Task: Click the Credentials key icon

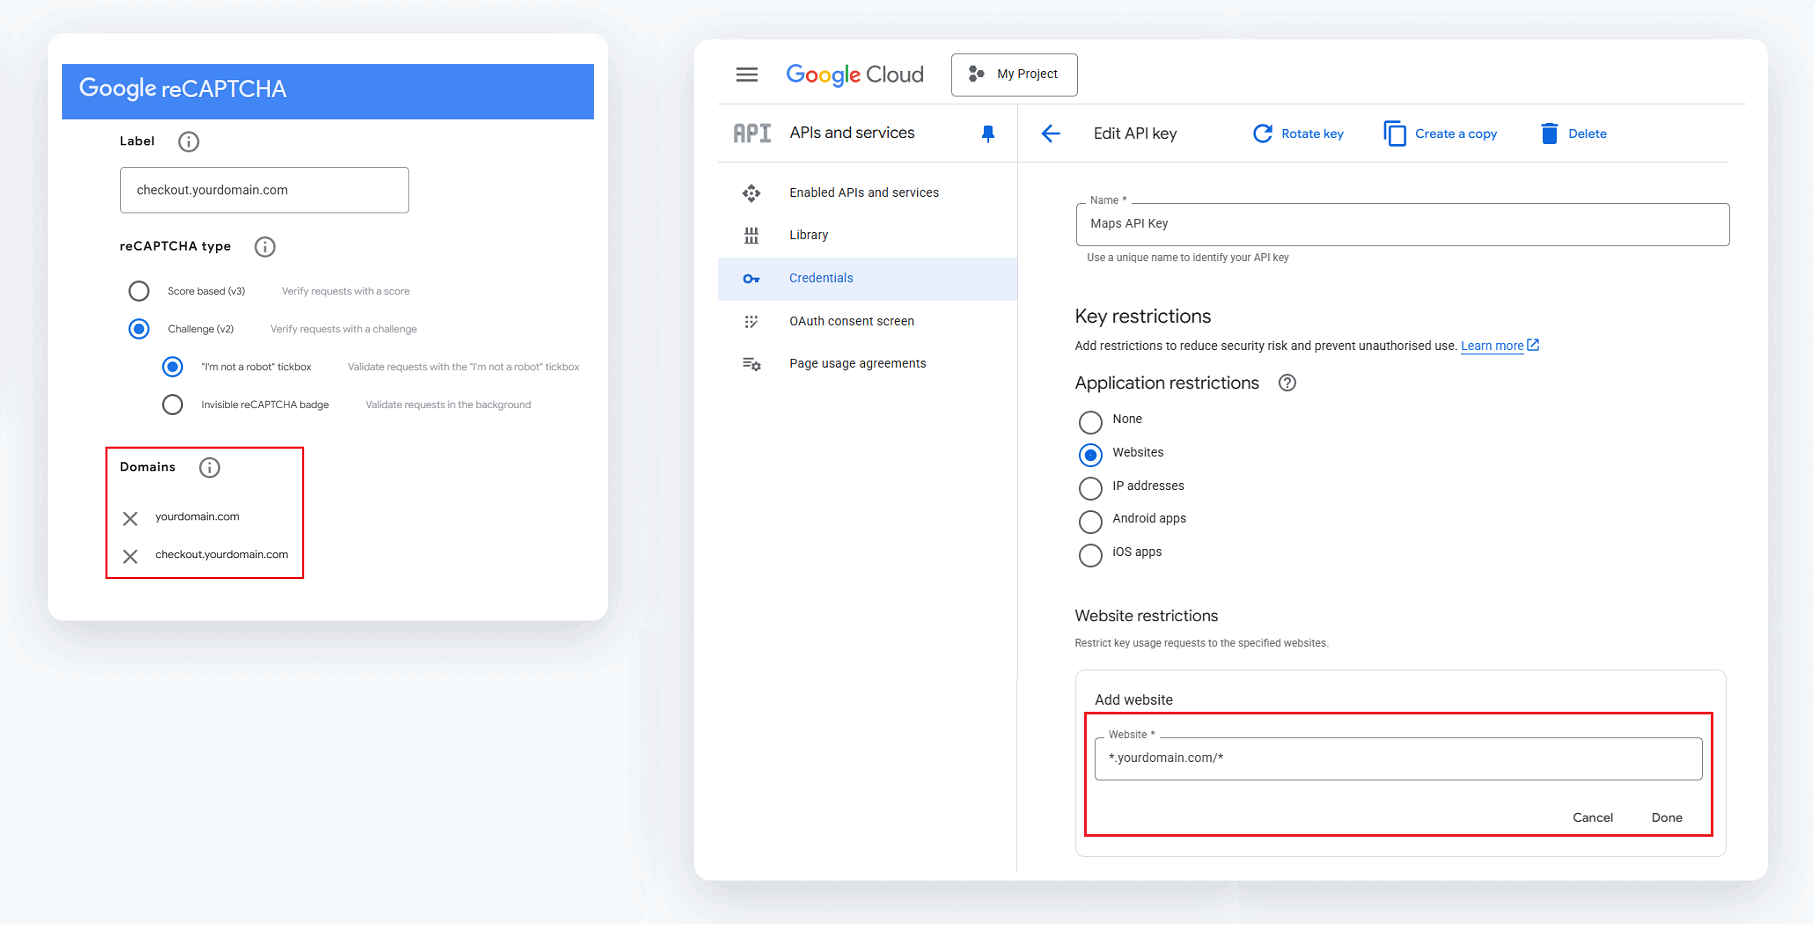Action: [751, 279]
